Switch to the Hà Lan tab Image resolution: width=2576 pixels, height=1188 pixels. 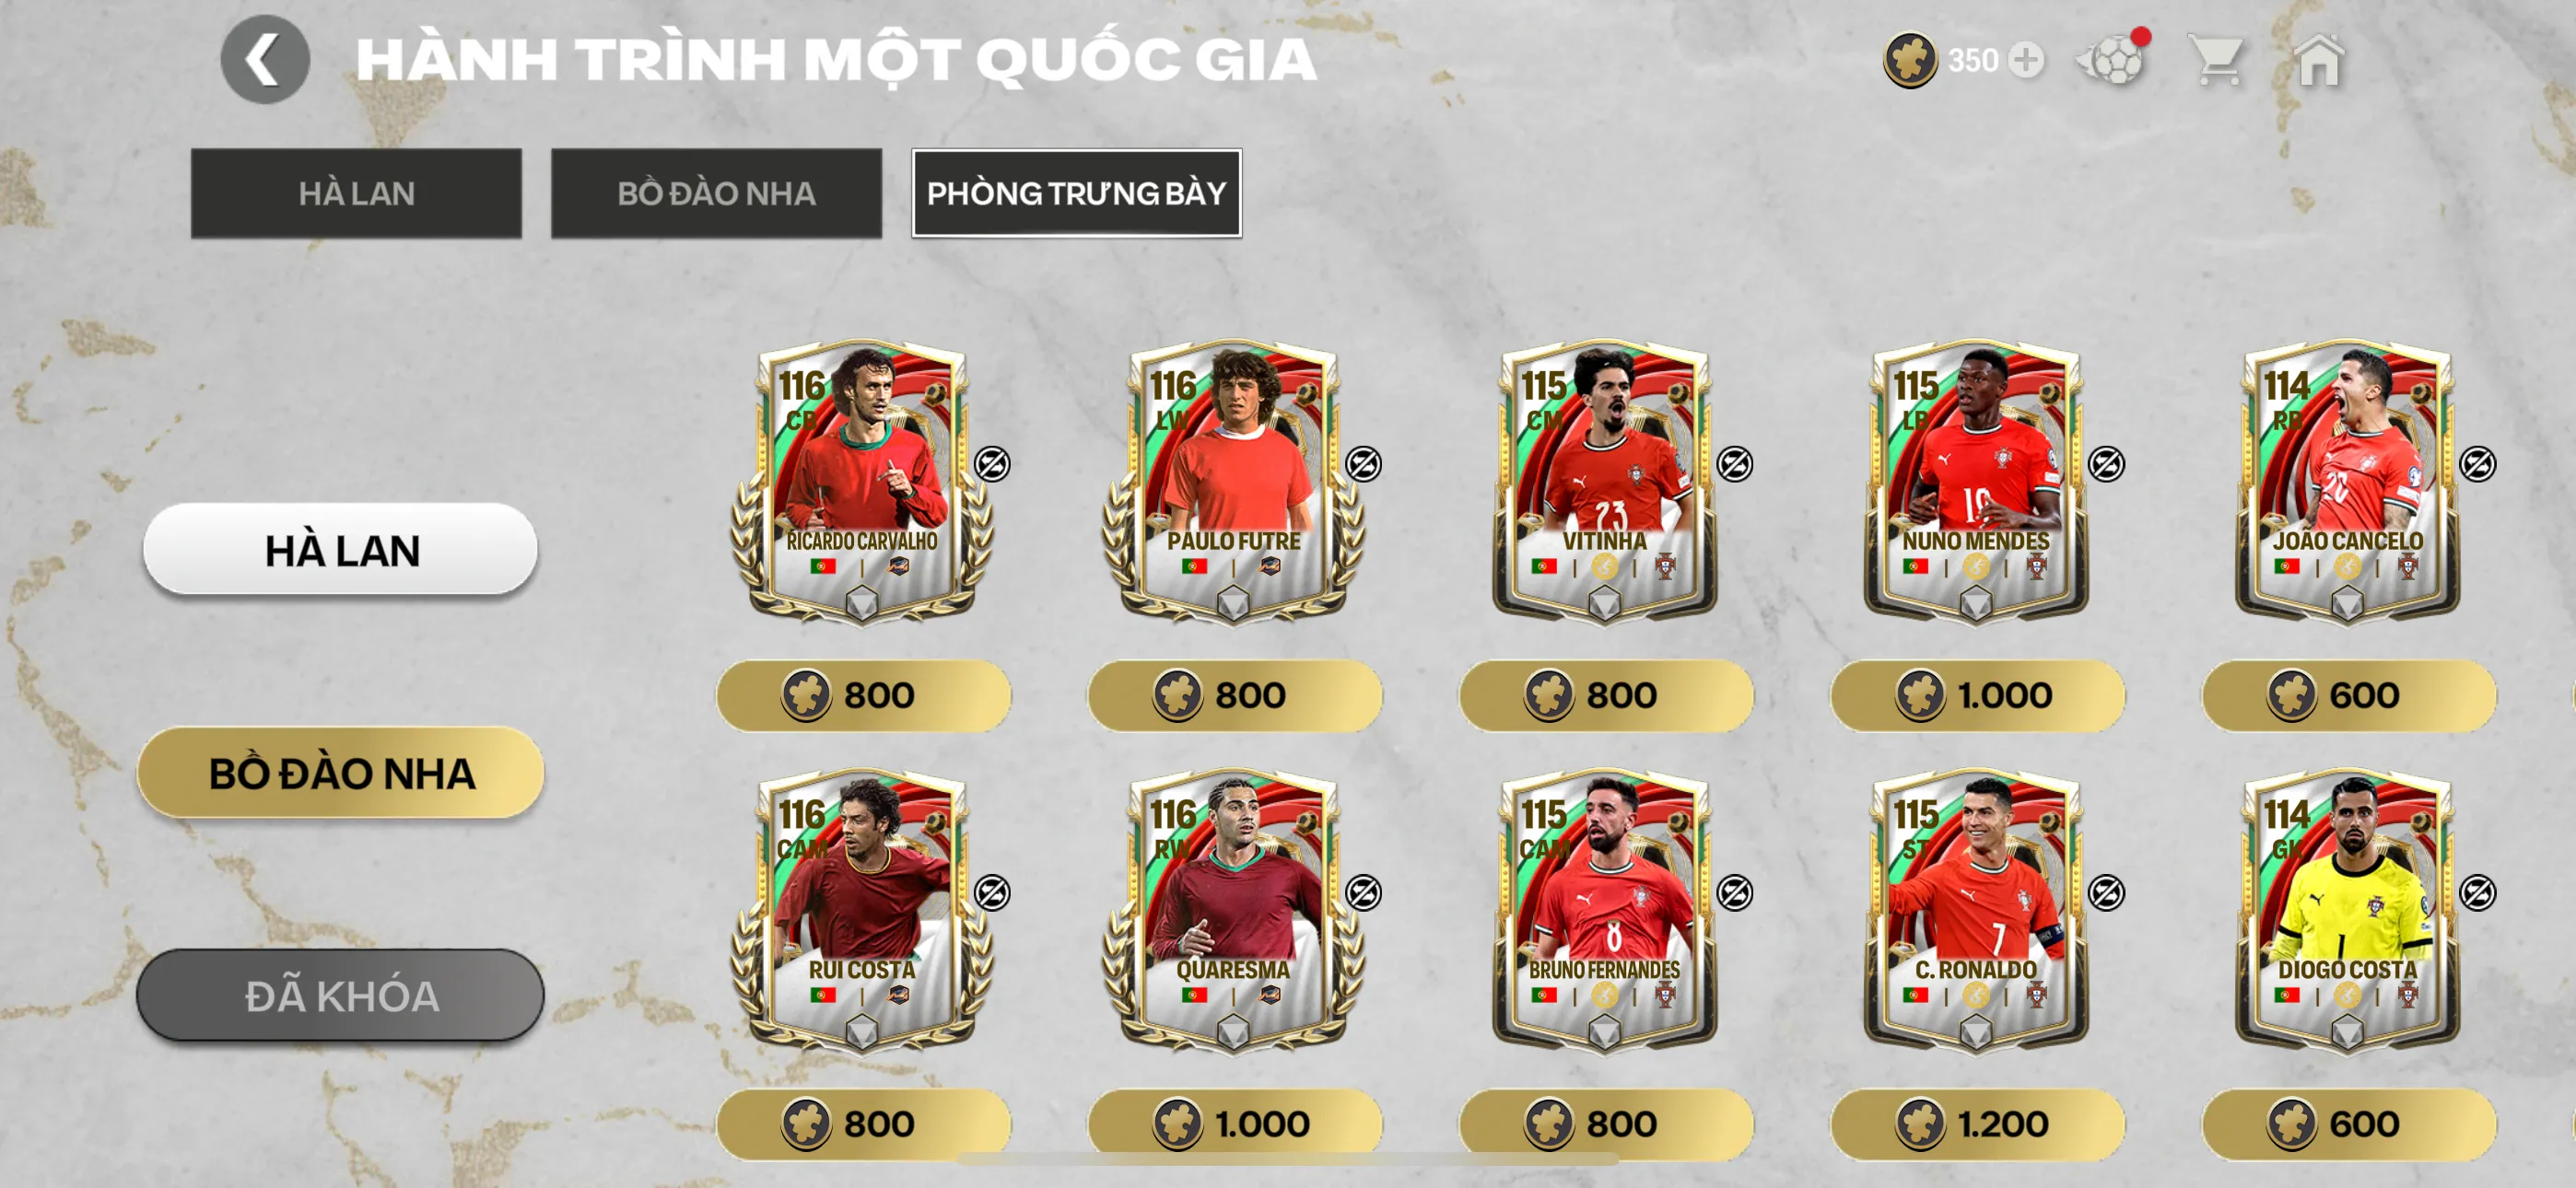[x=356, y=193]
